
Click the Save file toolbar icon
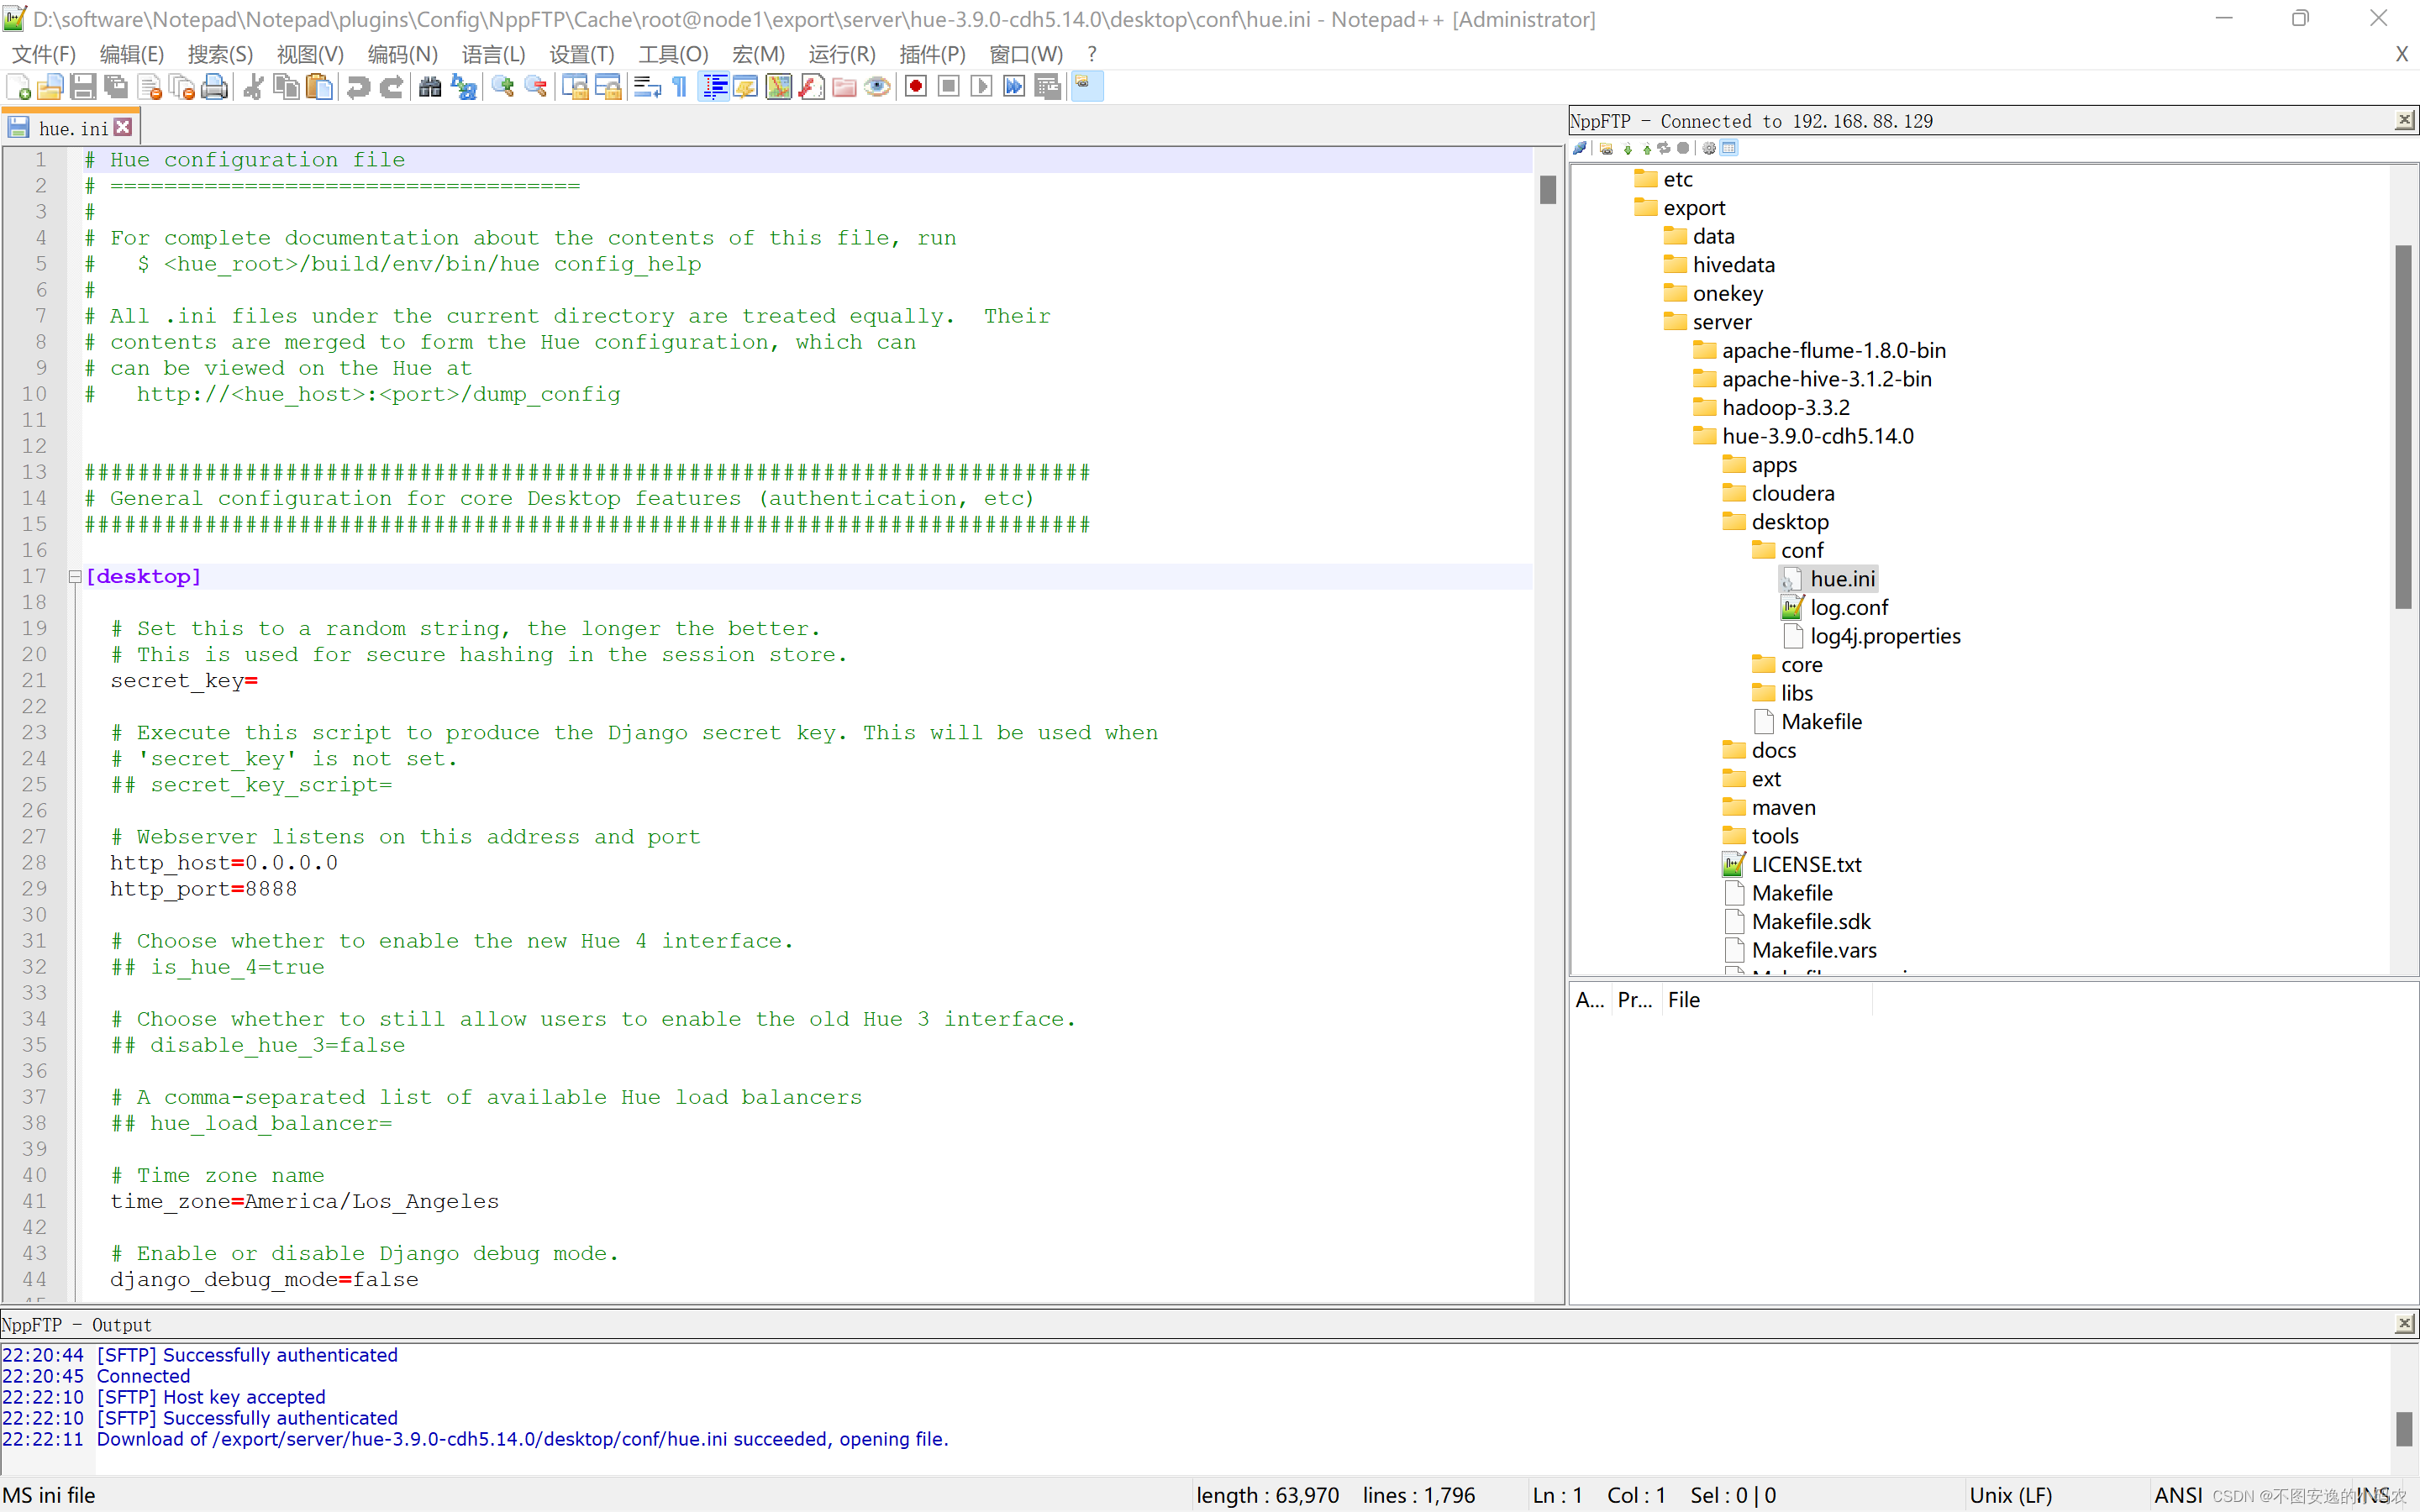[83, 88]
